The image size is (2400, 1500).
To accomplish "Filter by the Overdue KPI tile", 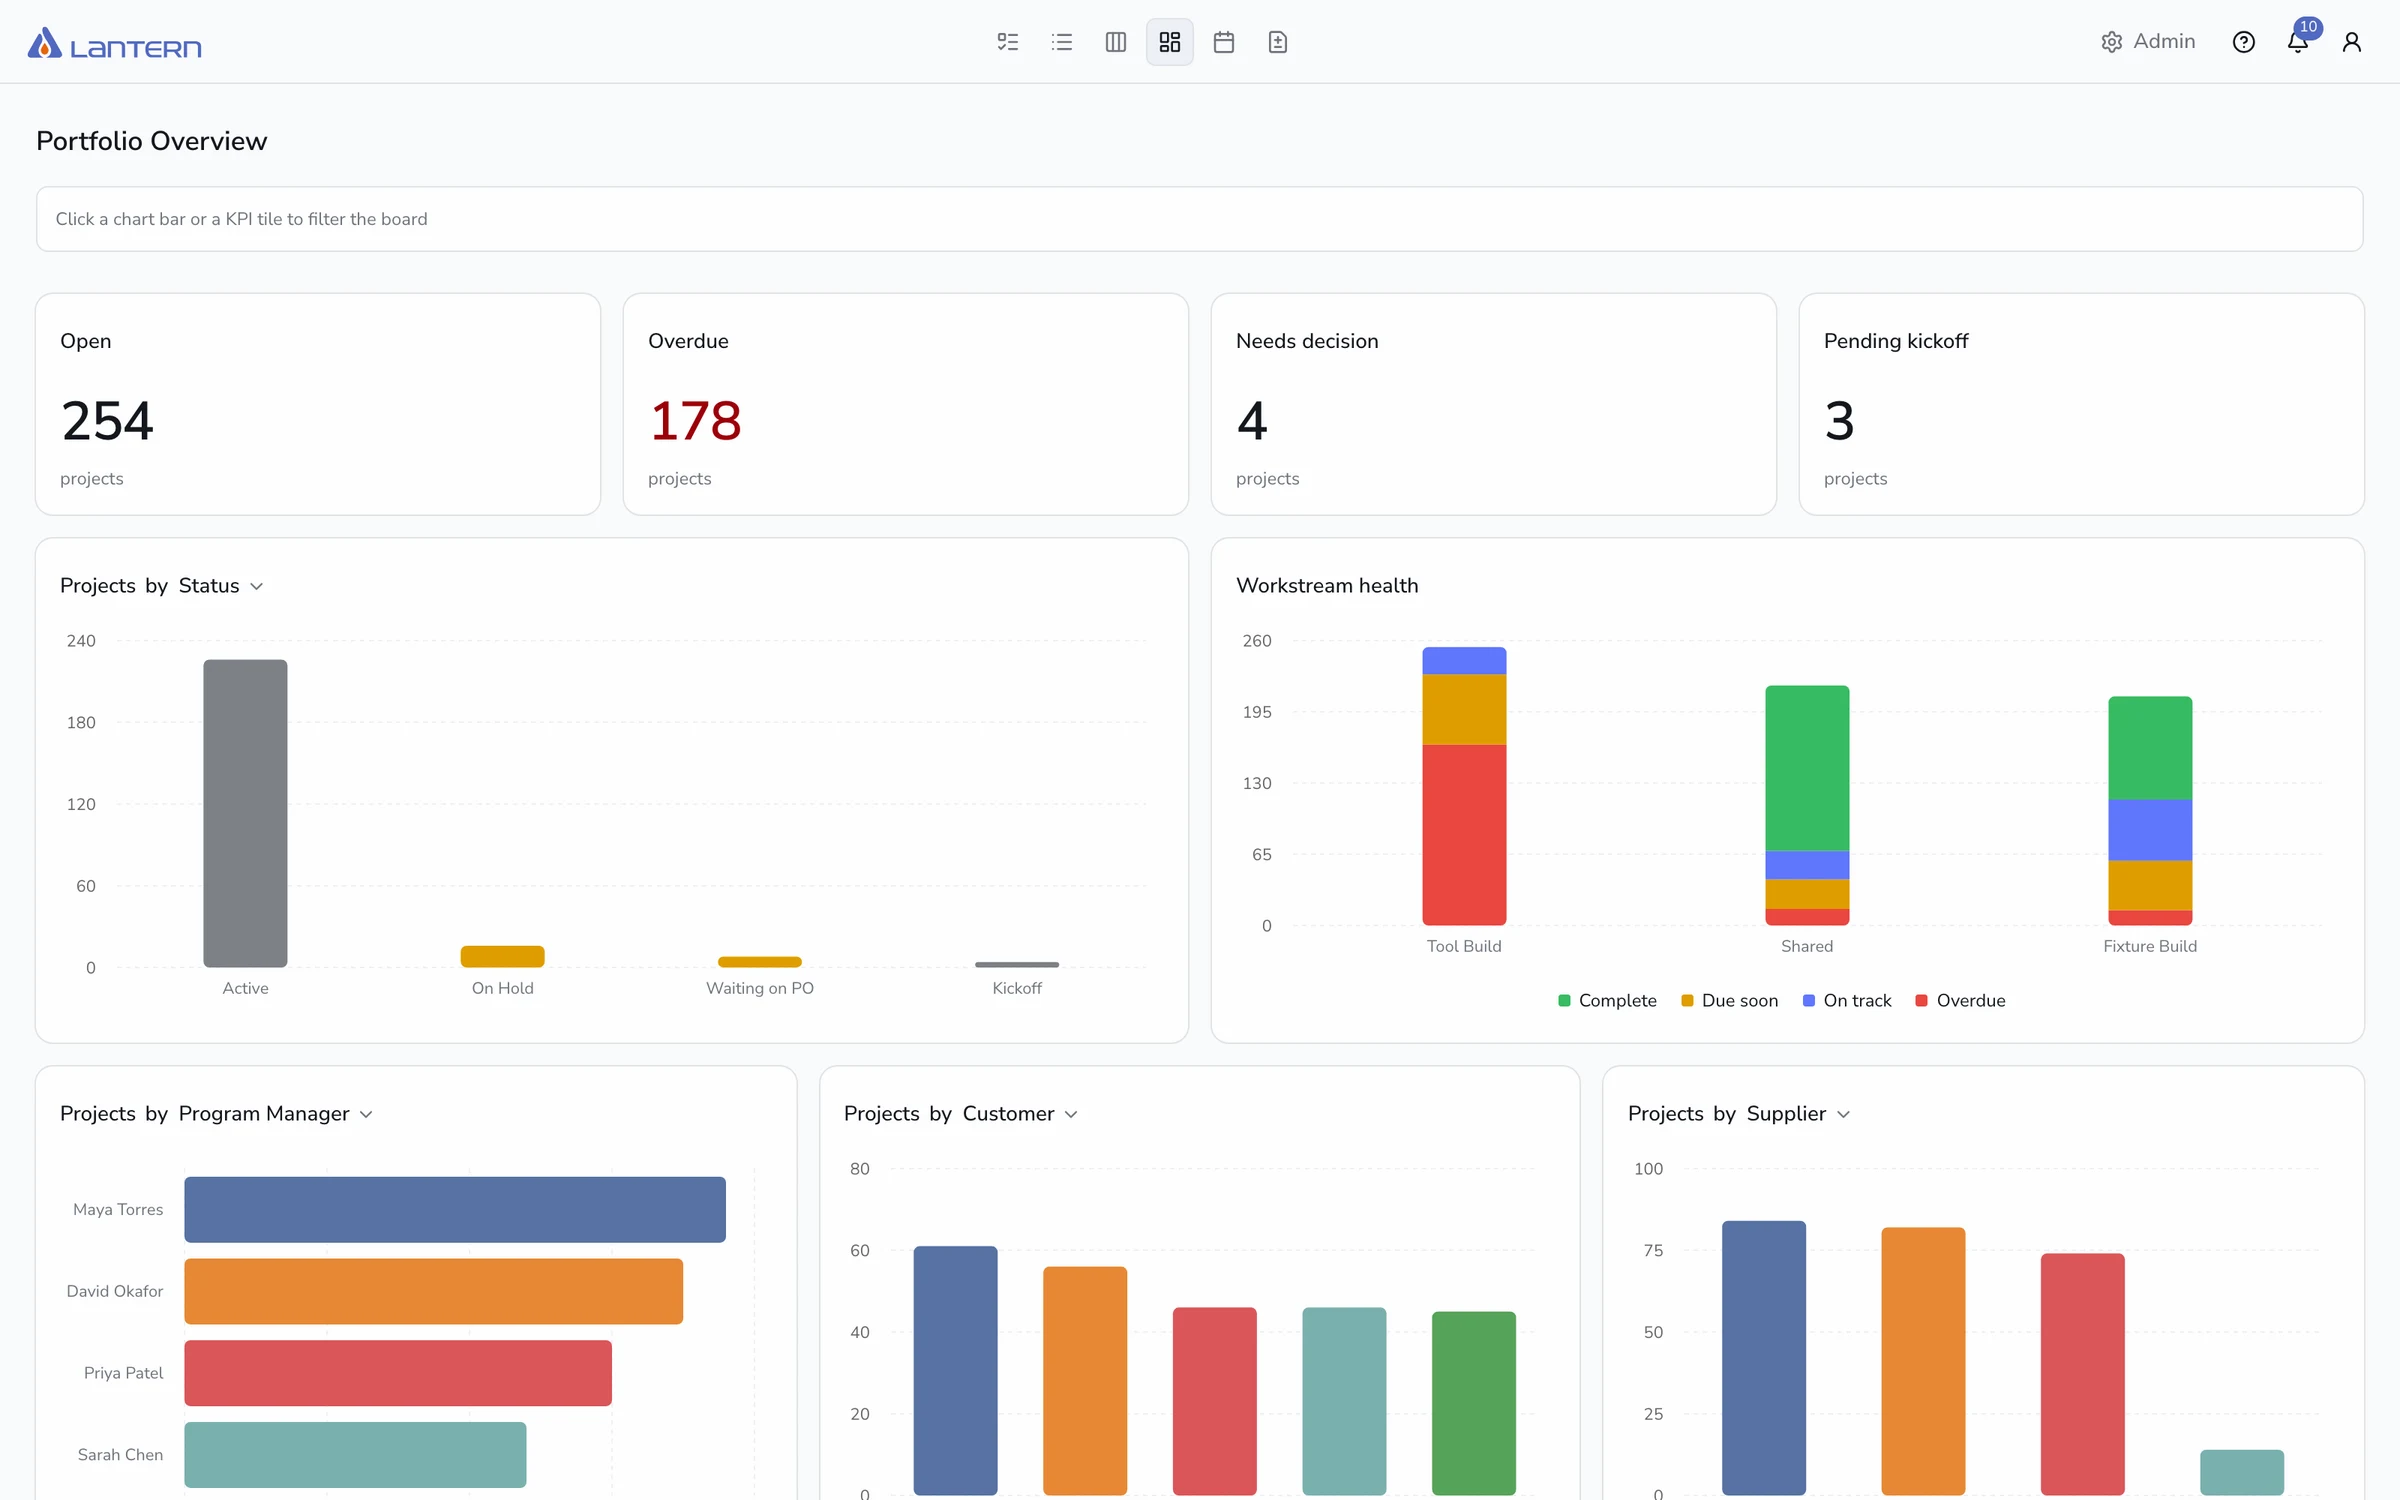I will (906, 404).
